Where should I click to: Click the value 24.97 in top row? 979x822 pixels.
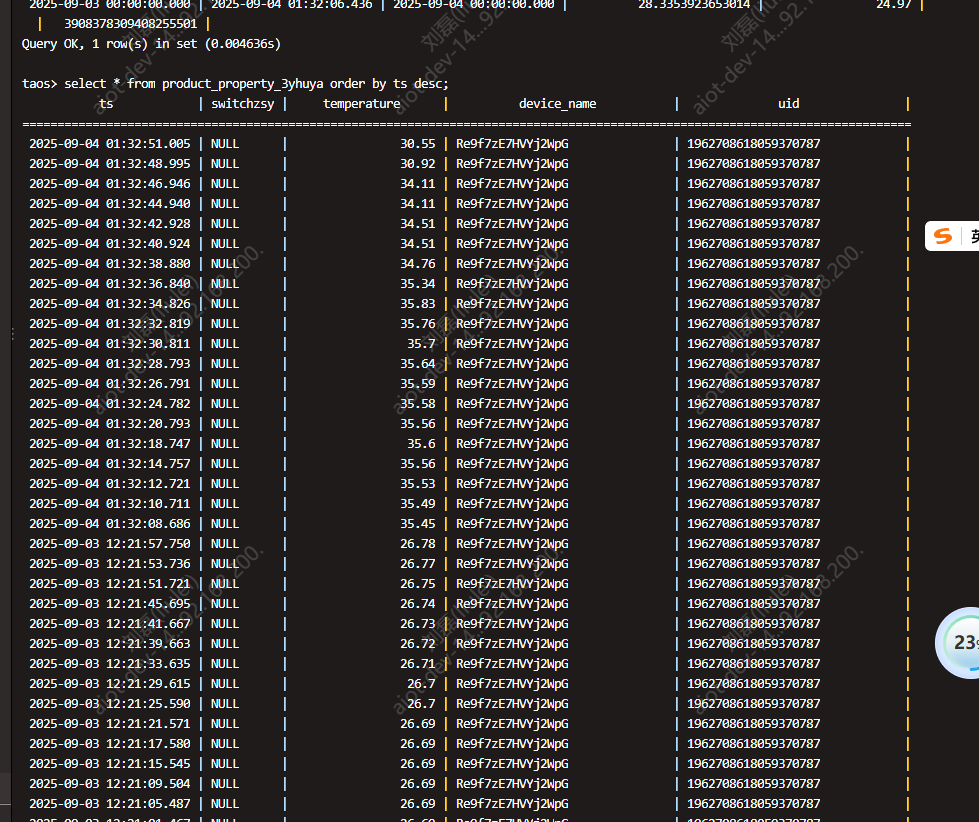pos(893,5)
